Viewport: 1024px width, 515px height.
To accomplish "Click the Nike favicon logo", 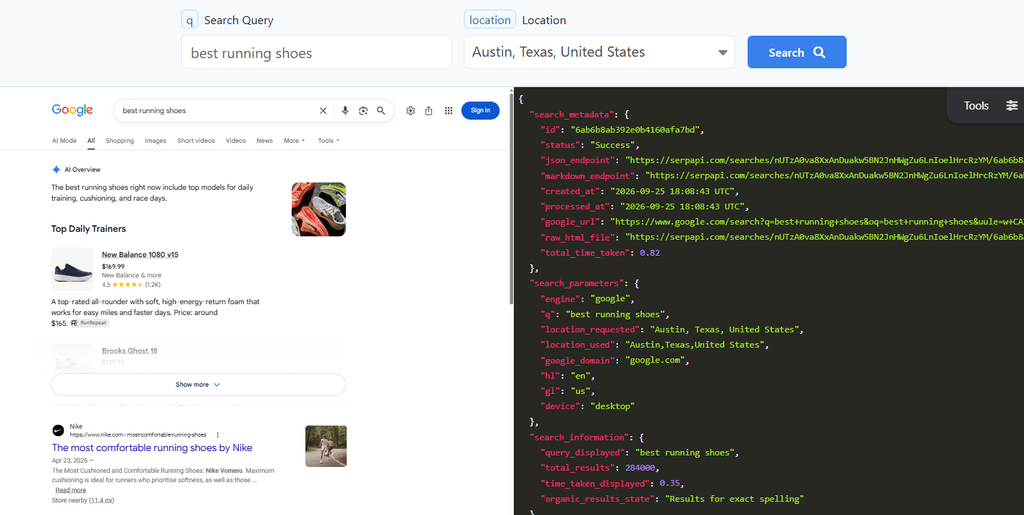I will coord(58,430).
